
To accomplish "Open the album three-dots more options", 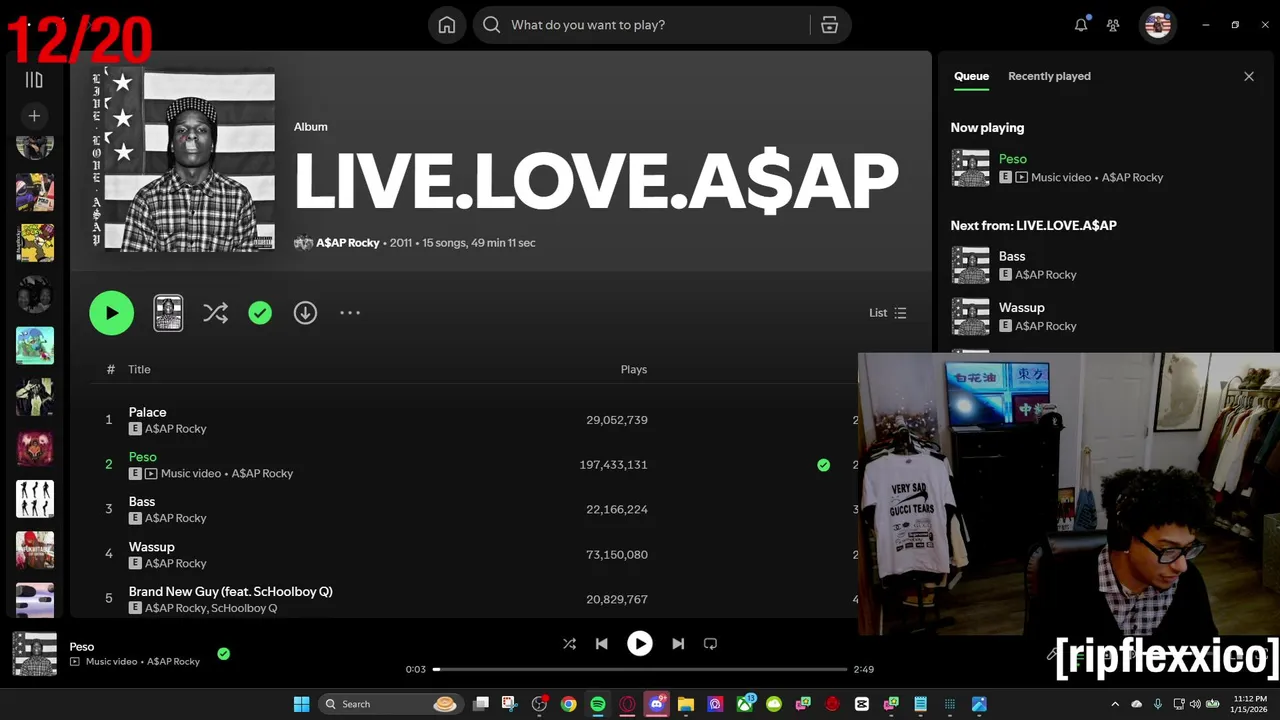I will [x=350, y=313].
